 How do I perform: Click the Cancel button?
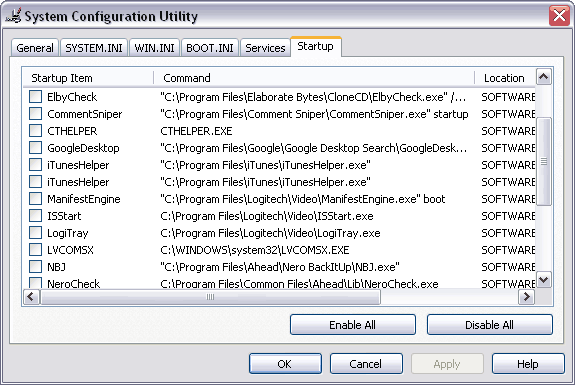coord(366,364)
